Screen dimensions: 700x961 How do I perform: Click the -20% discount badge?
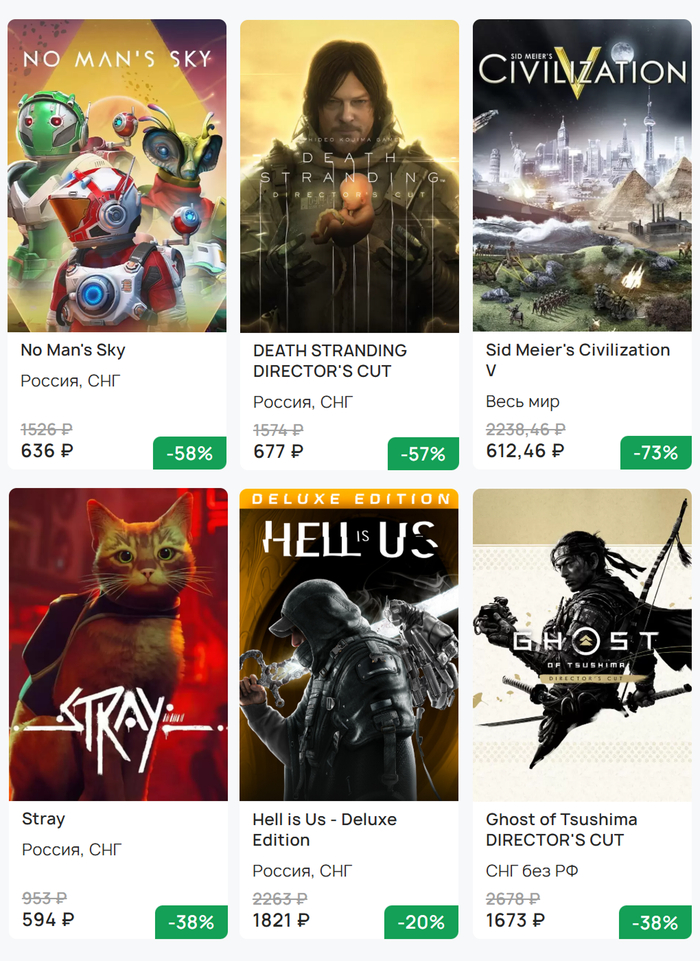(421, 922)
